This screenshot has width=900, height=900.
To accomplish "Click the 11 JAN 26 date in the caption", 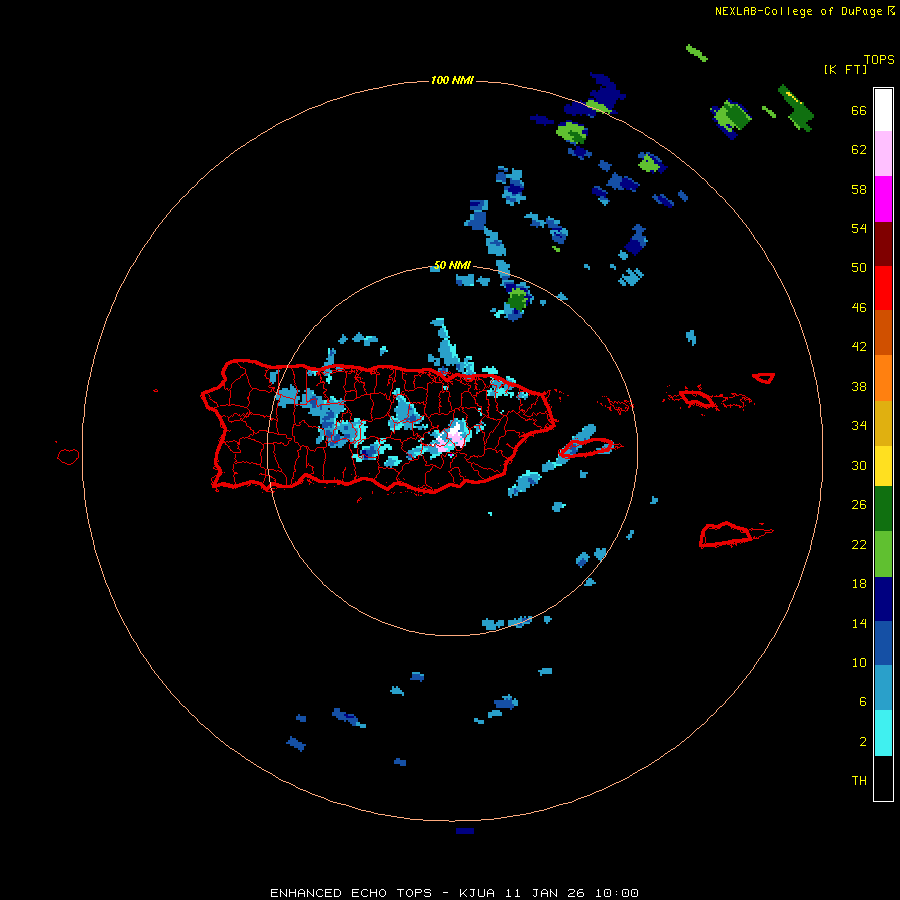I will pyautogui.click(x=545, y=893).
